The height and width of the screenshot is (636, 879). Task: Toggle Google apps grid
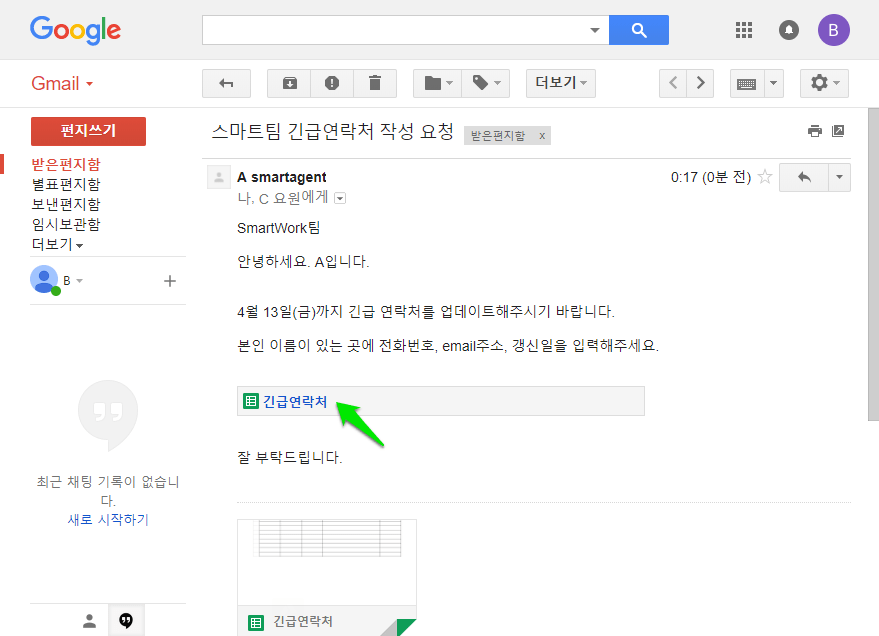pos(743,30)
